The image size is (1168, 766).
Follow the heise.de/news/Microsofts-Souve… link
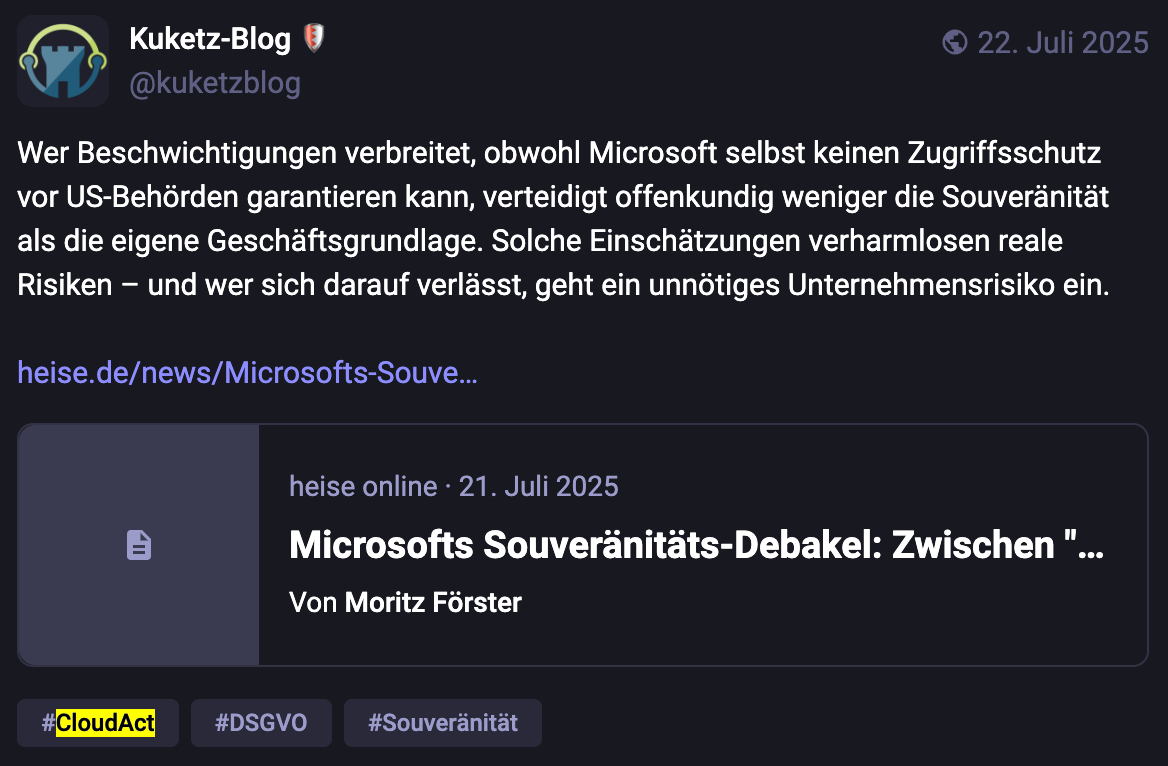(247, 373)
